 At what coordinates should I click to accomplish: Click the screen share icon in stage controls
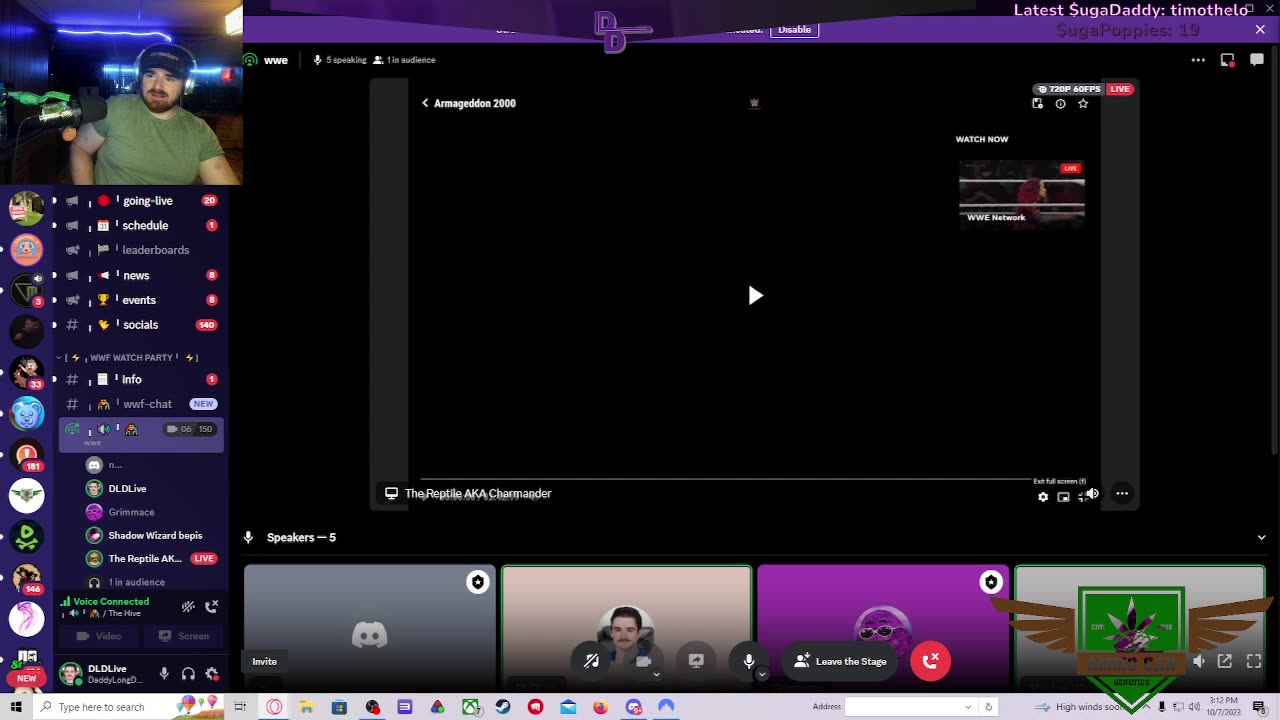click(x=696, y=661)
